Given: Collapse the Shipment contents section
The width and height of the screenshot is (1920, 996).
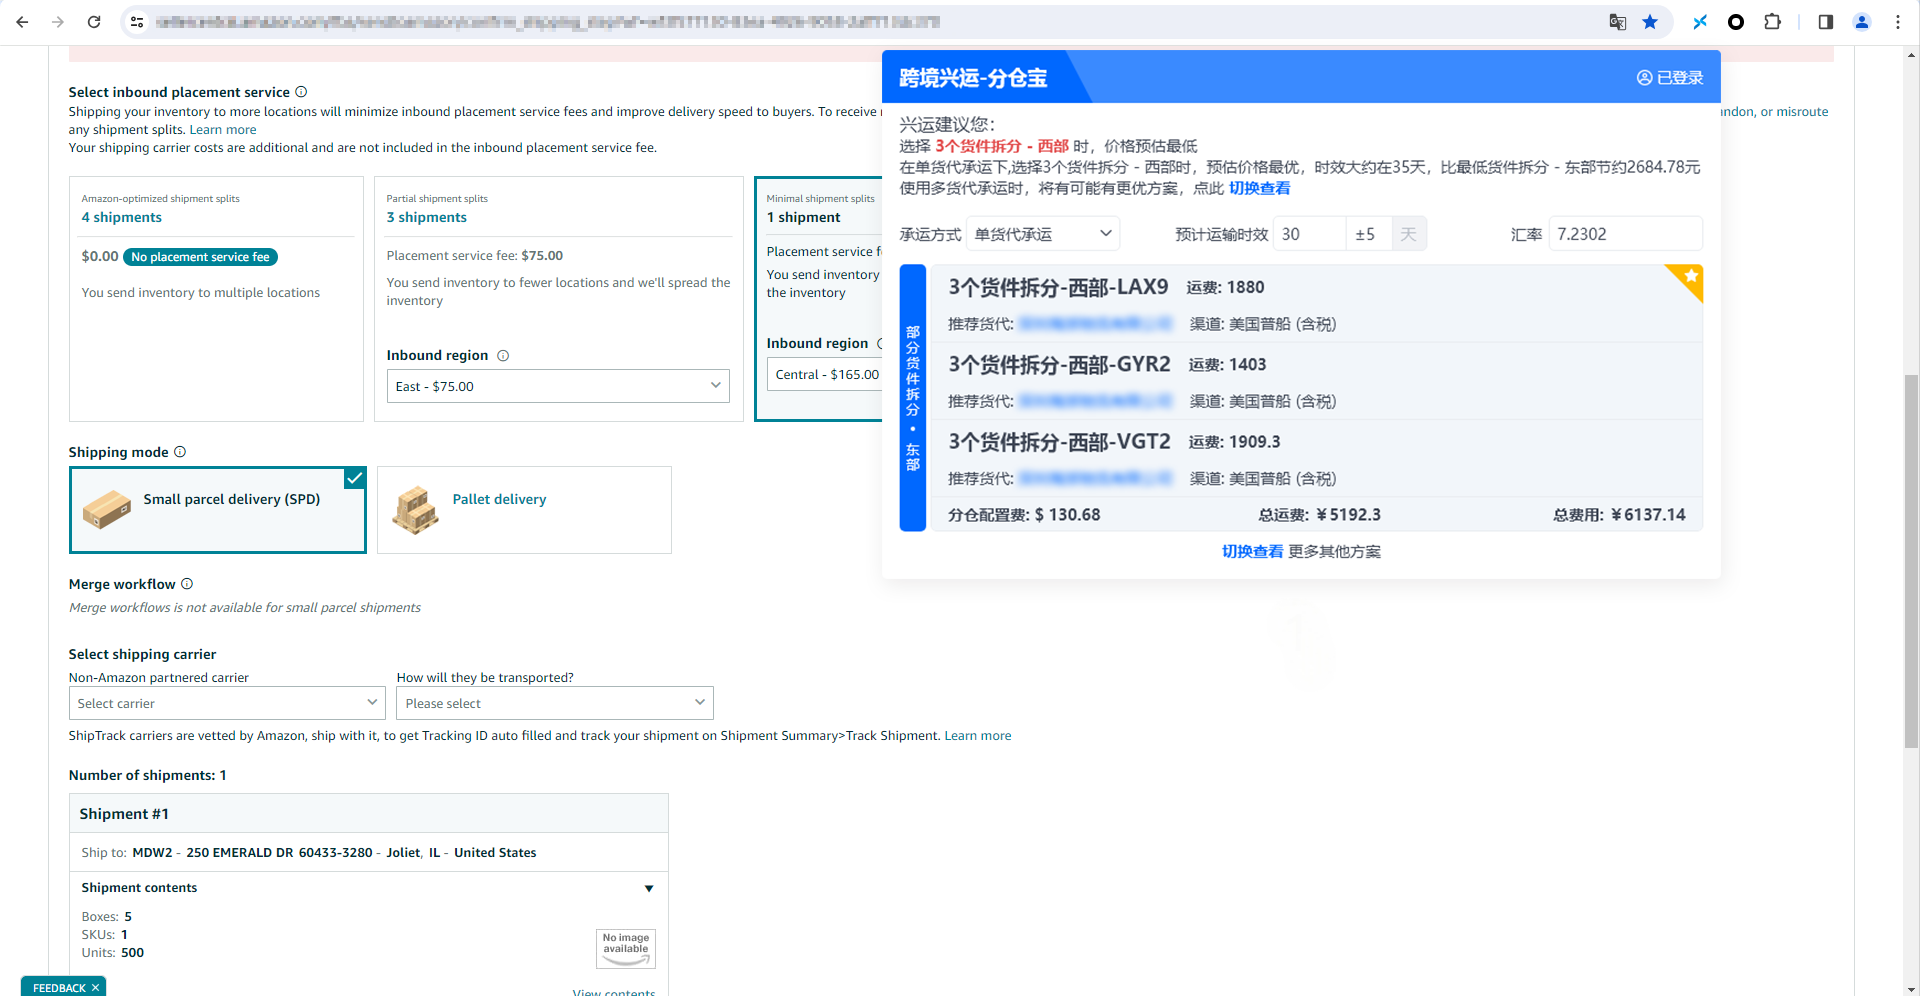Looking at the screenshot, I should 649,888.
